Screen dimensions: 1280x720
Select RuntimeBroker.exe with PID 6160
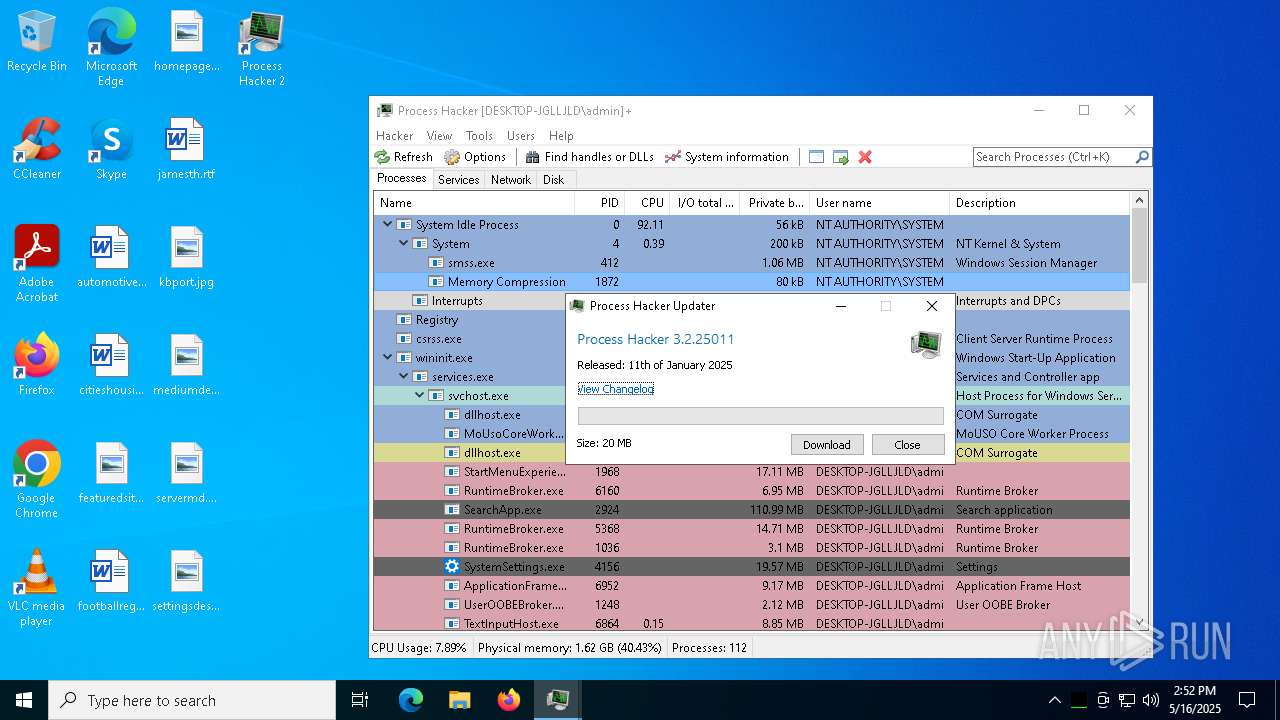click(x=752, y=491)
